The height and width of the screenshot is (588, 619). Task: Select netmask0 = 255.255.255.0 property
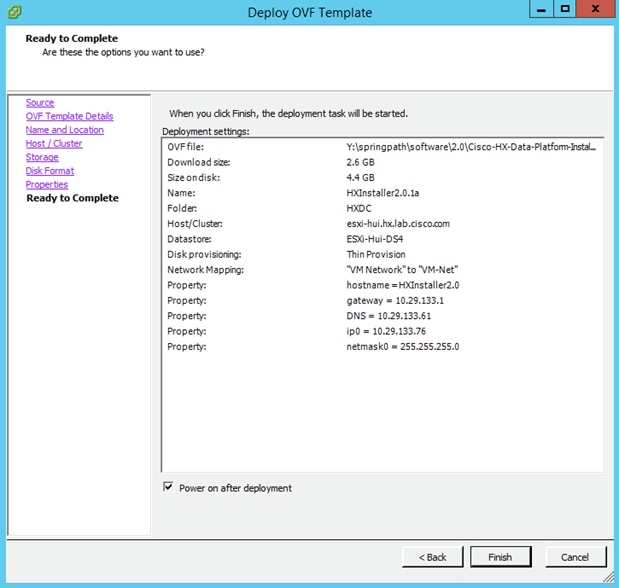[403, 347]
